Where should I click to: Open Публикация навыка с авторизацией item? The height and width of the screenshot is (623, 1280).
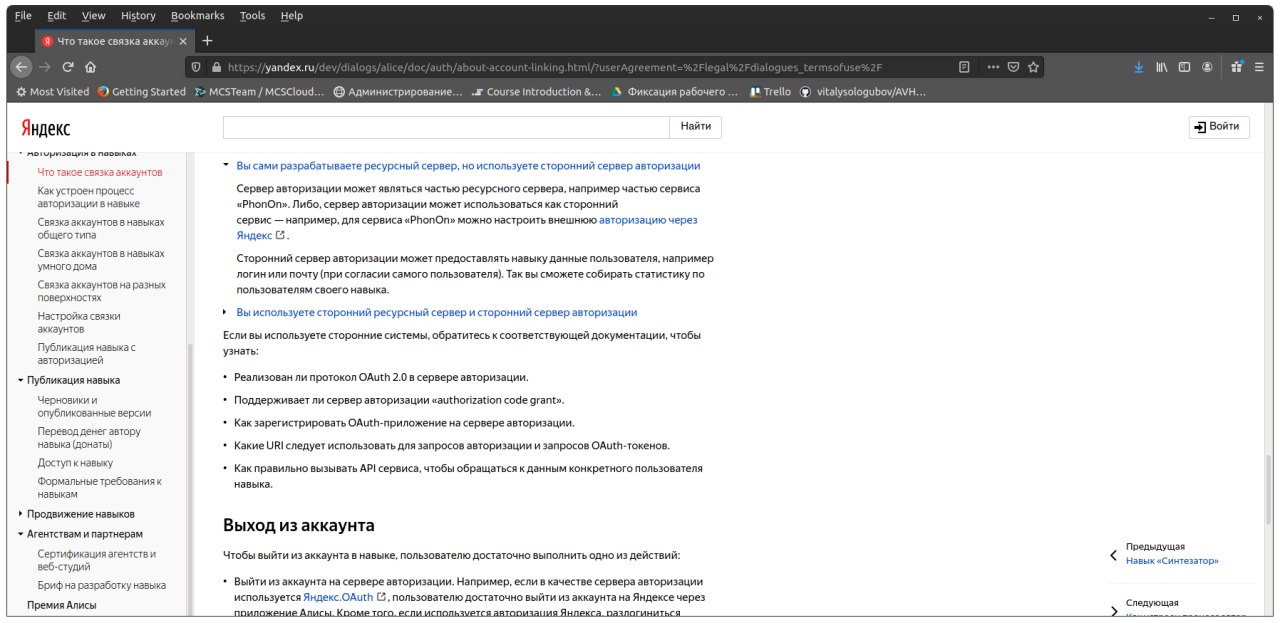pyautogui.click(x=86, y=354)
